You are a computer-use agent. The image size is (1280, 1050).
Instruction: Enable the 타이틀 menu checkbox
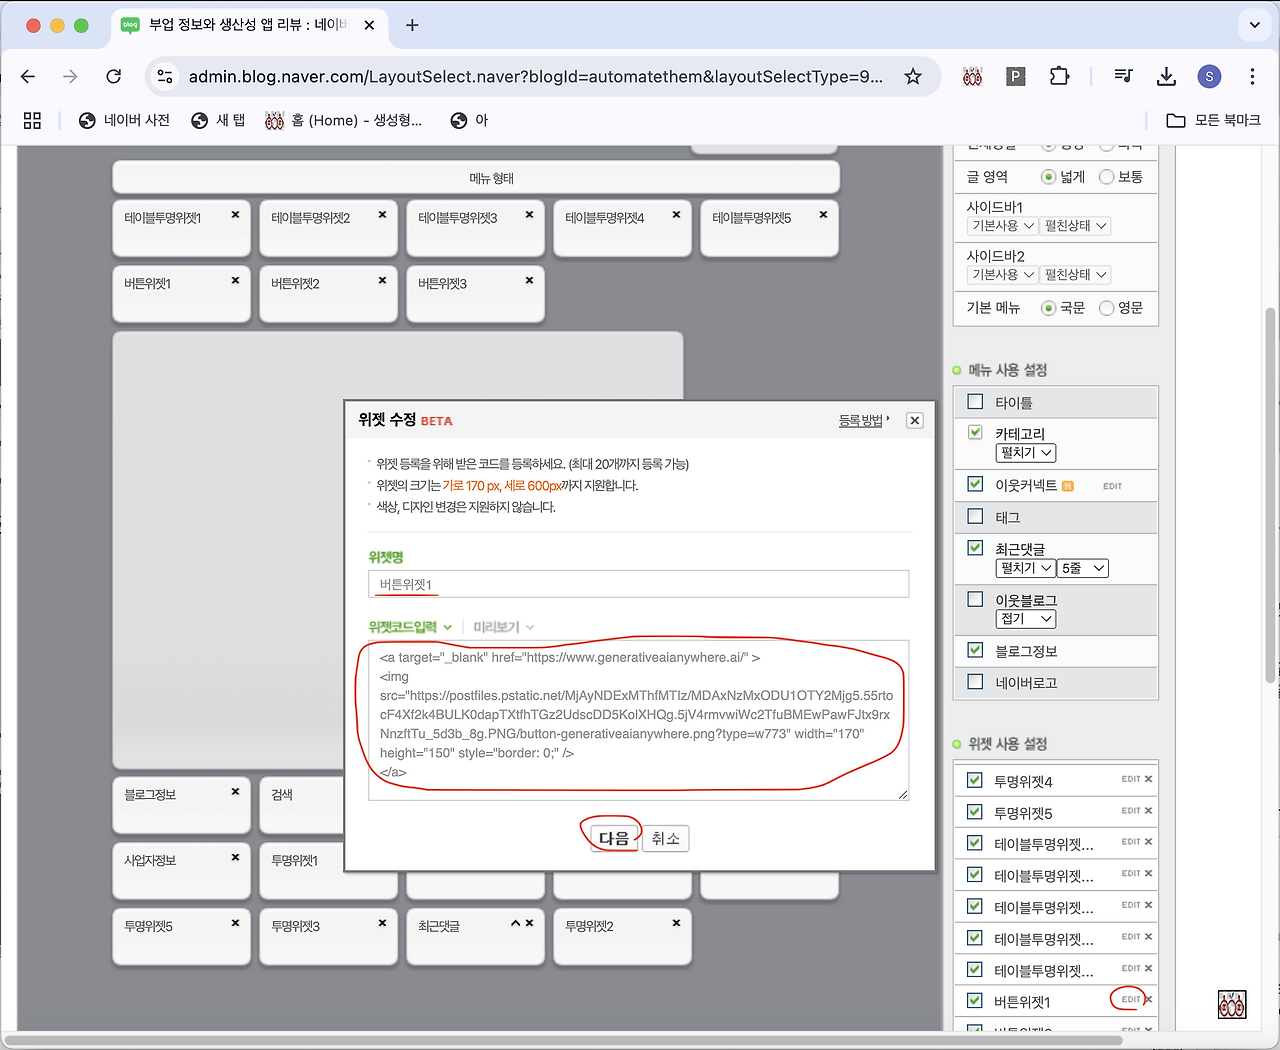pyautogui.click(x=975, y=402)
